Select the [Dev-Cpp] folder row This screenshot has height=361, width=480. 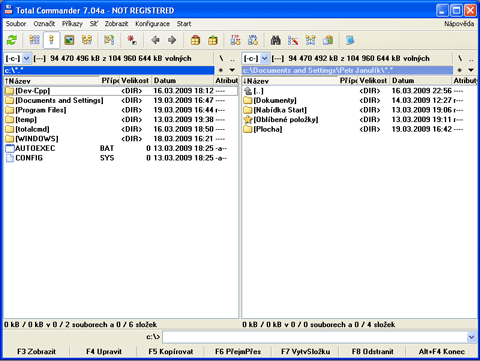coord(121,91)
